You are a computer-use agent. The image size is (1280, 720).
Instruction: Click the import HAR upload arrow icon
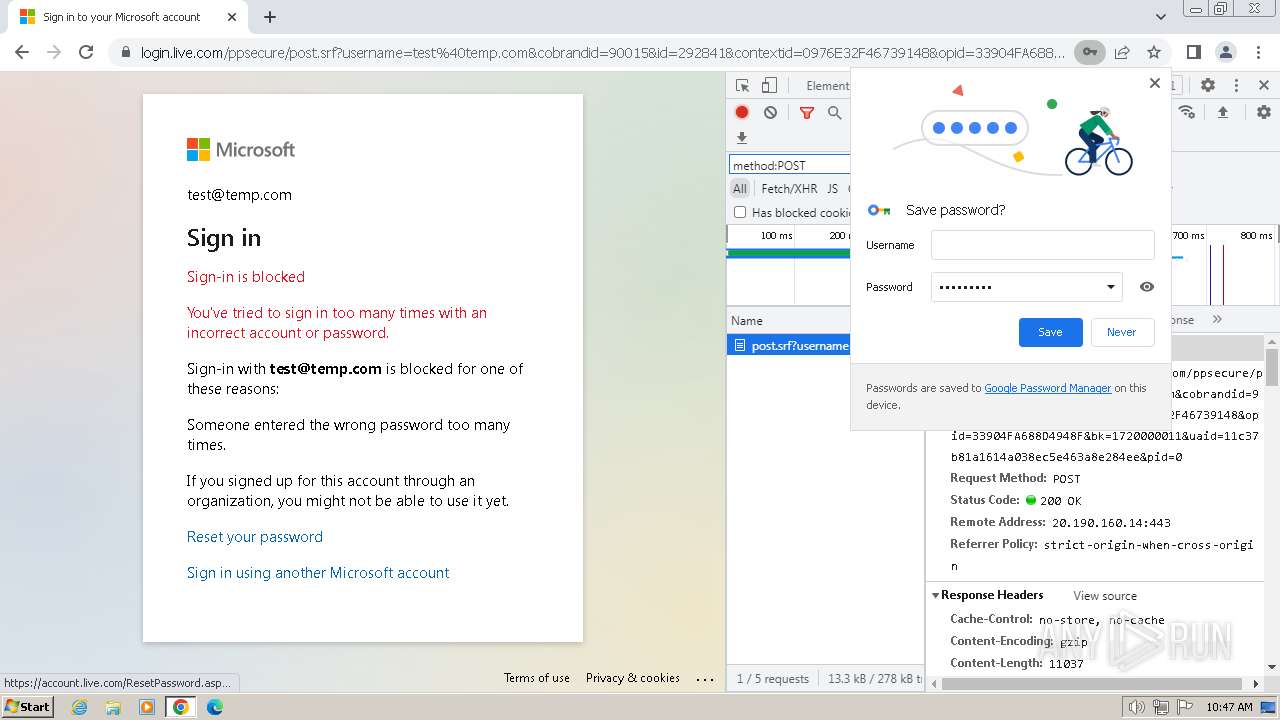pos(1222,113)
